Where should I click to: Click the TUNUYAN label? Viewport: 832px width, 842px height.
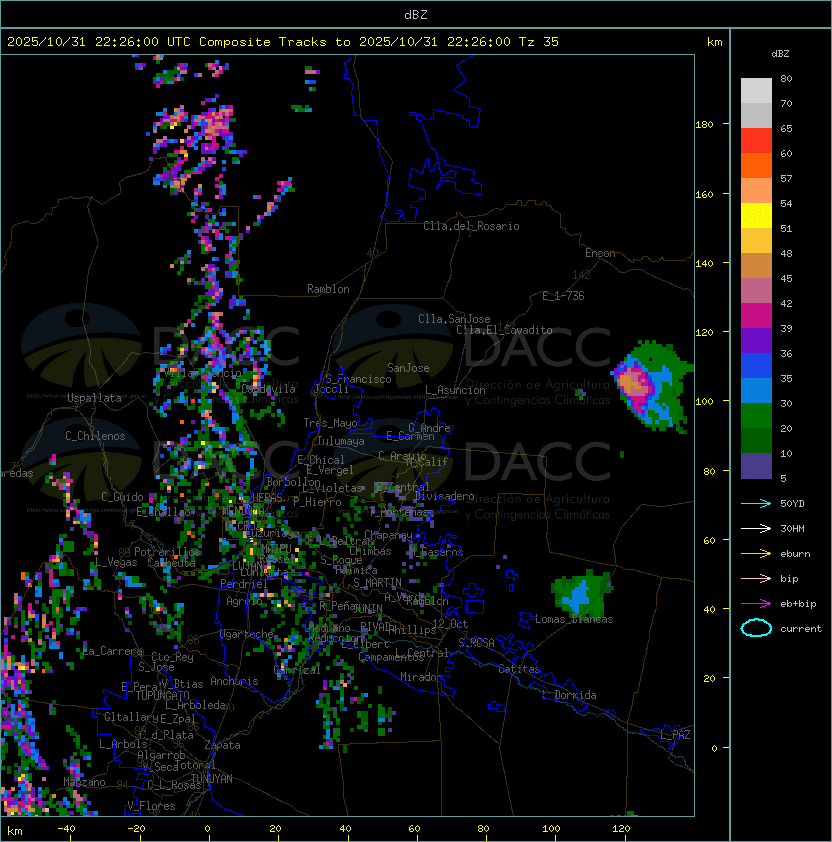coord(212,779)
